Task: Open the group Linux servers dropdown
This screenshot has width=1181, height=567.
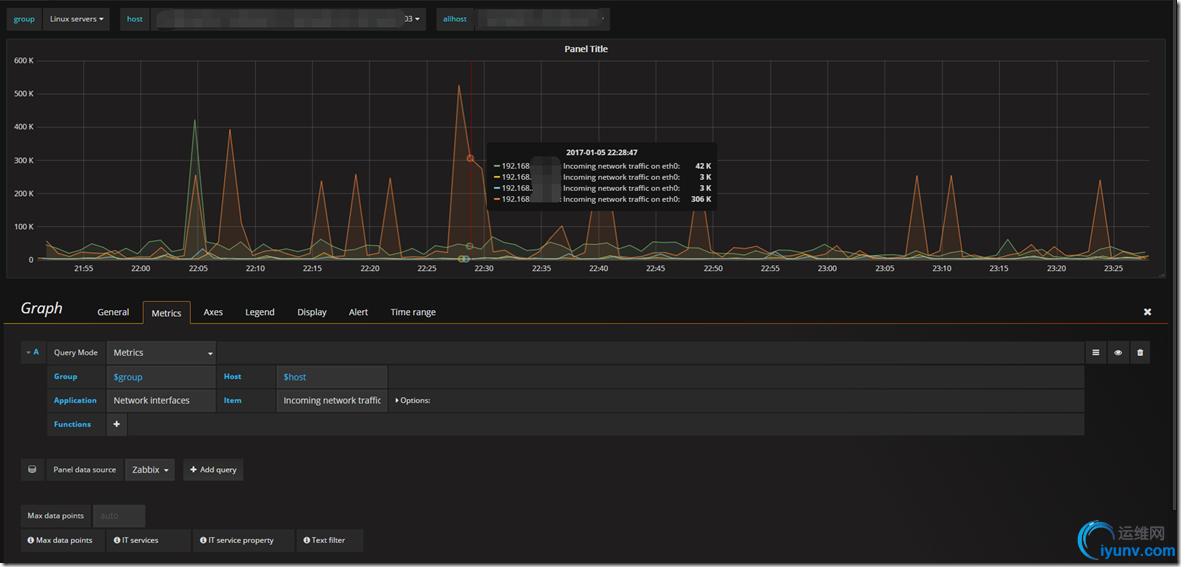Action: [76, 19]
